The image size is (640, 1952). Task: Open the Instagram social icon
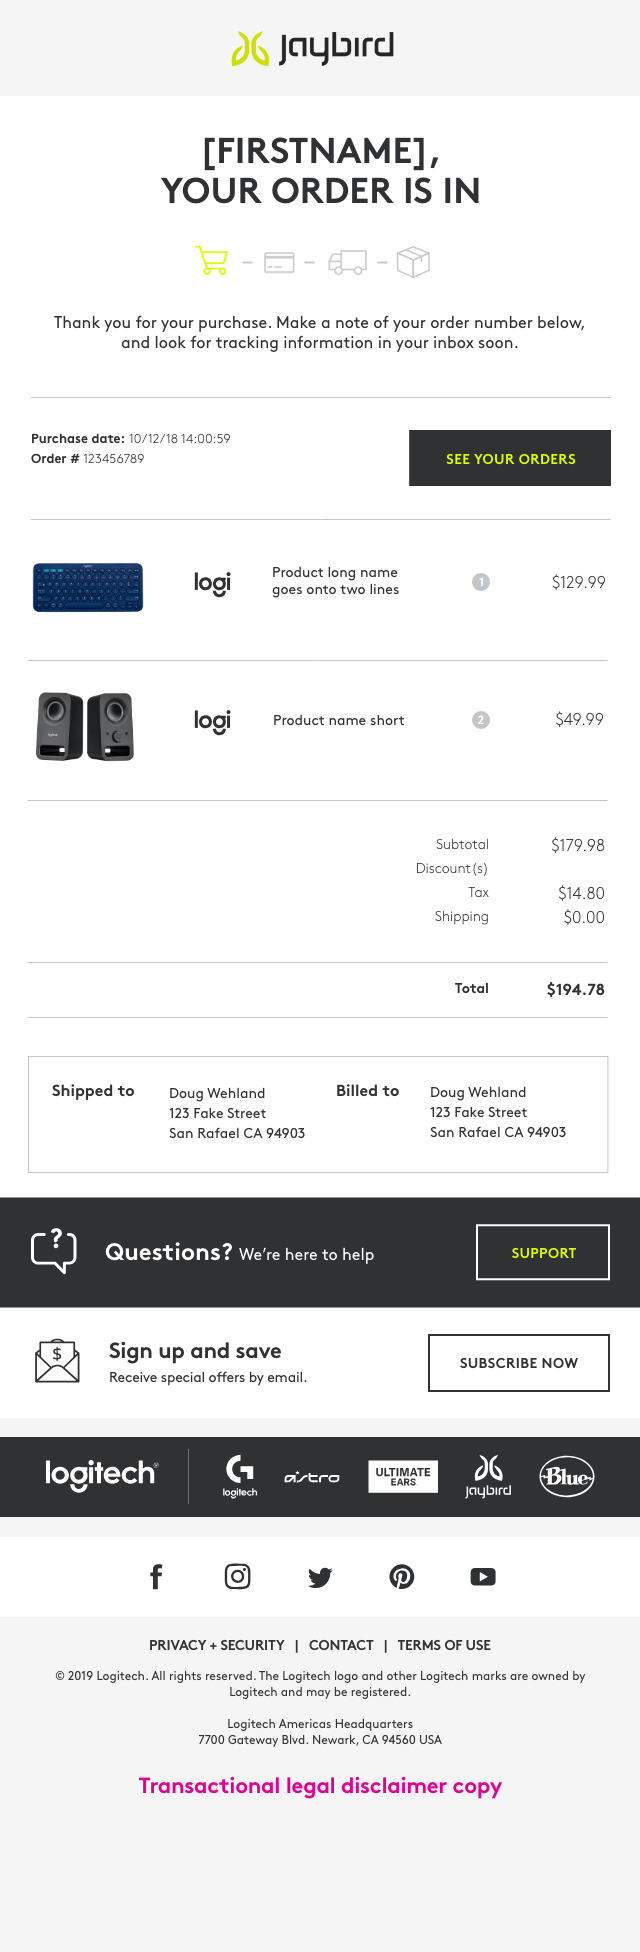pyautogui.click(x=237, y=1577)
